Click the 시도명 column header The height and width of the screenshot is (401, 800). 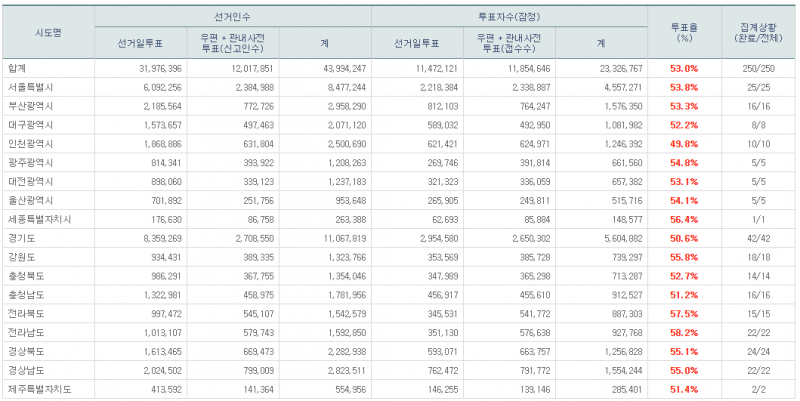coord(48,33)
